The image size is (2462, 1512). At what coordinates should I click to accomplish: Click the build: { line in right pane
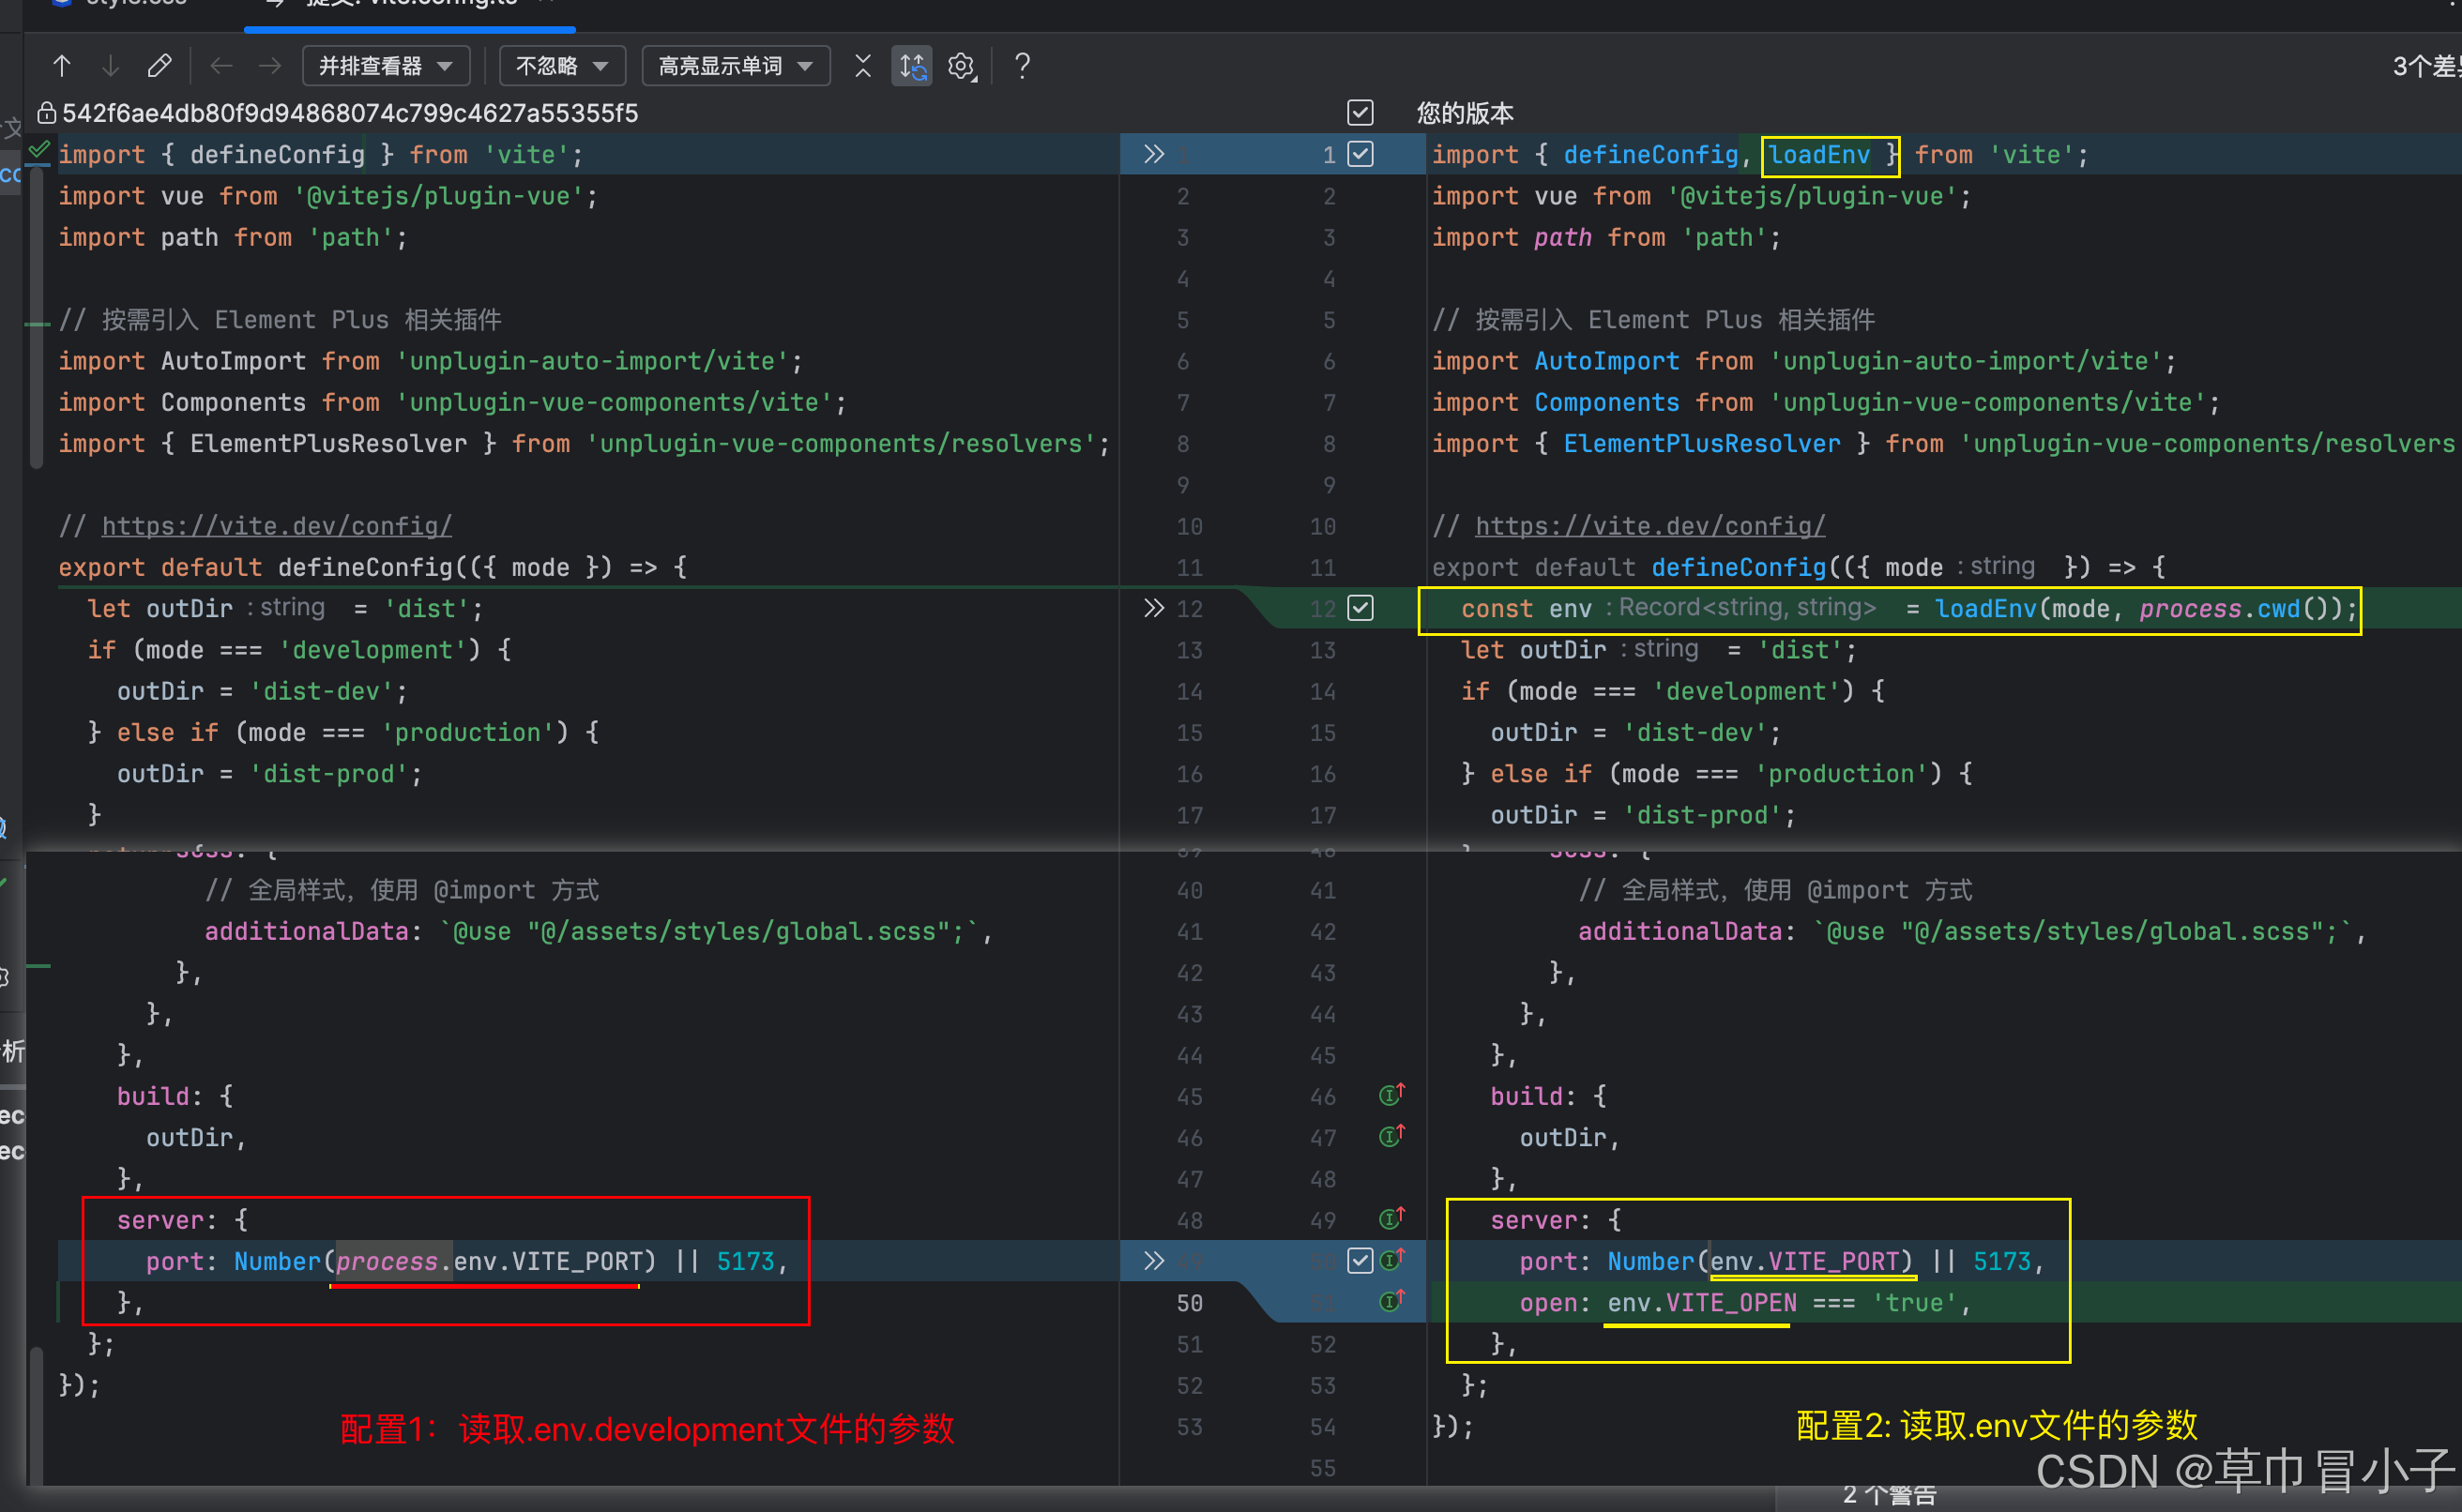1548,1096
